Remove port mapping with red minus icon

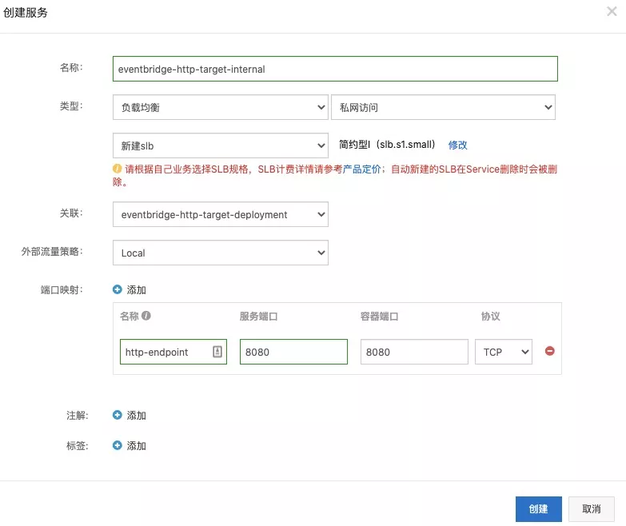[x=550, y=351]
